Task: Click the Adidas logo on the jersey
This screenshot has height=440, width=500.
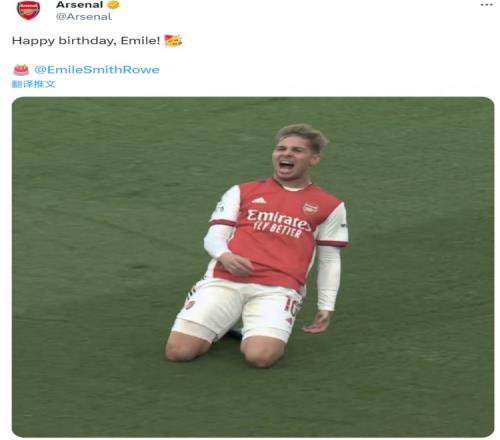Action: (x=259, y=200)
